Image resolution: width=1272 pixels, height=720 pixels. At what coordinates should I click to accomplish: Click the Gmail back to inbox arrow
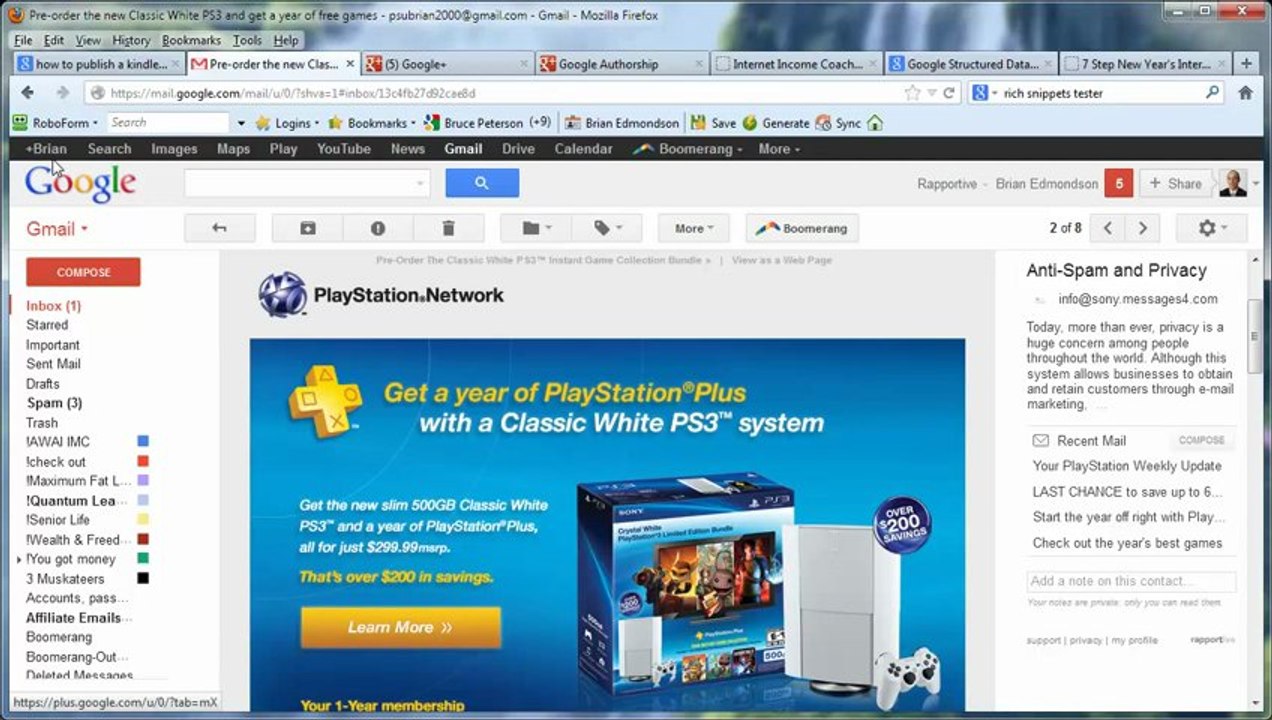pyautogui.click(x=219, y=228)
